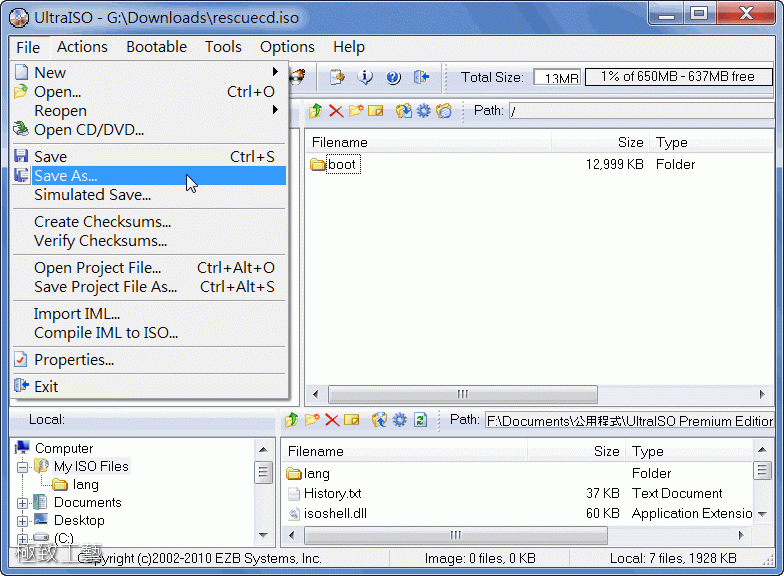Click the rename icon in image toolbar
This screenshot has width=784, height=576.
click(376, 110)
